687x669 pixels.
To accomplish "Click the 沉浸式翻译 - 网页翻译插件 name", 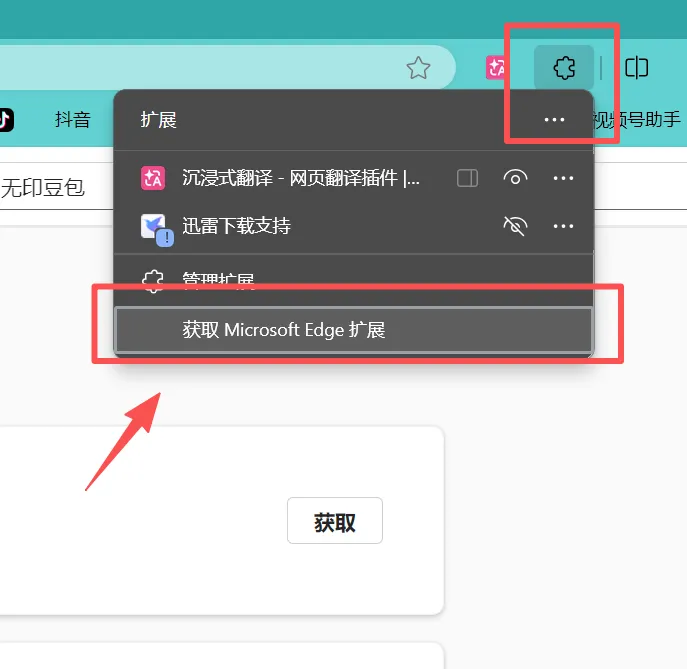I will click(301, 178).
